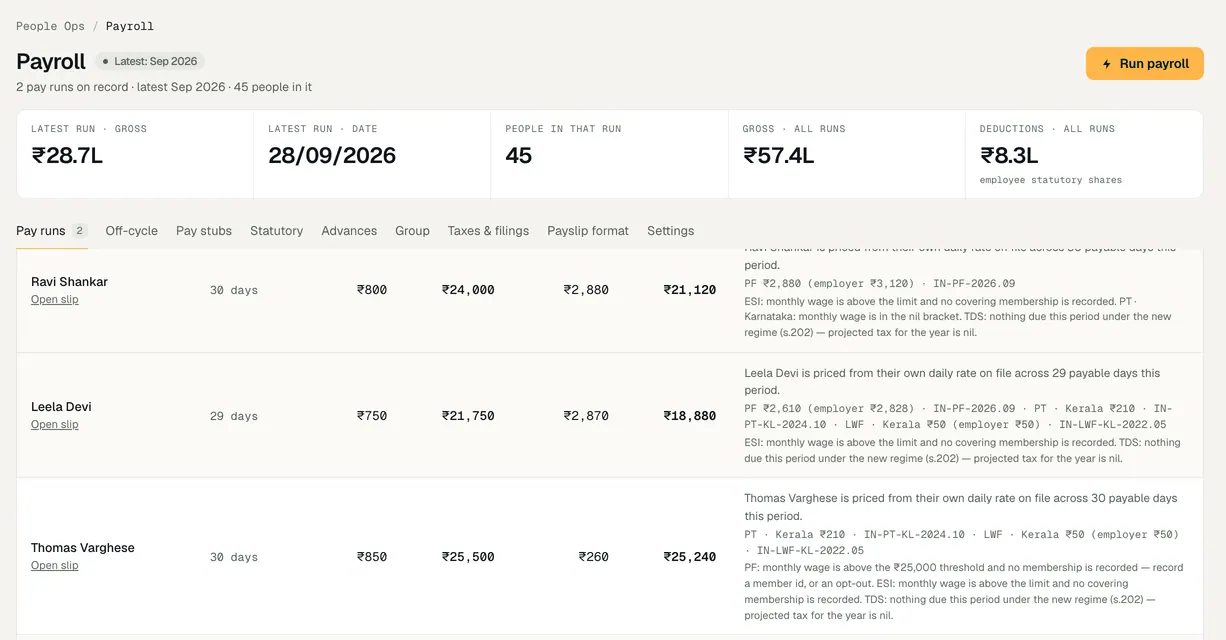This screenshot has height=640, width=1226.
Task: Open slip for Thomas Varghese
Action: click(x=55, y=566)
